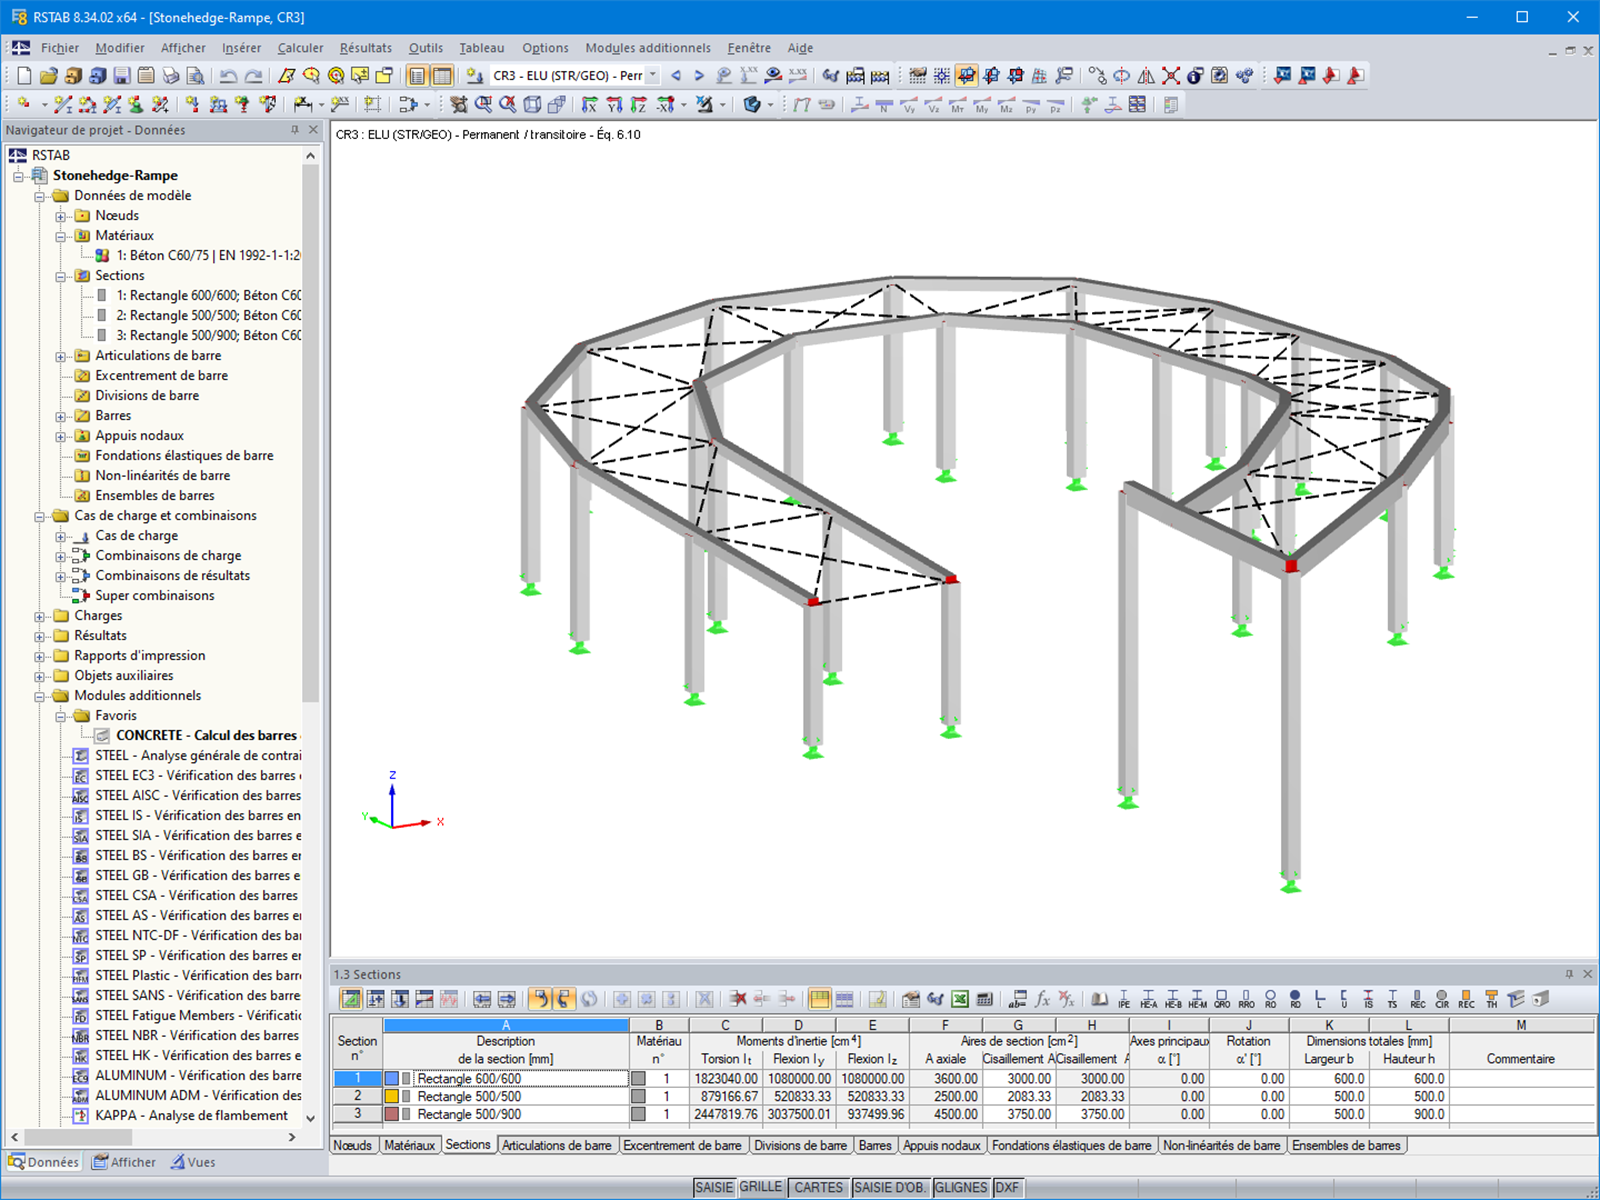Viewport: 1600px width, 1200px height.
Task: Switch to the Appuis nodaux tab
Action: point(942,1145)
